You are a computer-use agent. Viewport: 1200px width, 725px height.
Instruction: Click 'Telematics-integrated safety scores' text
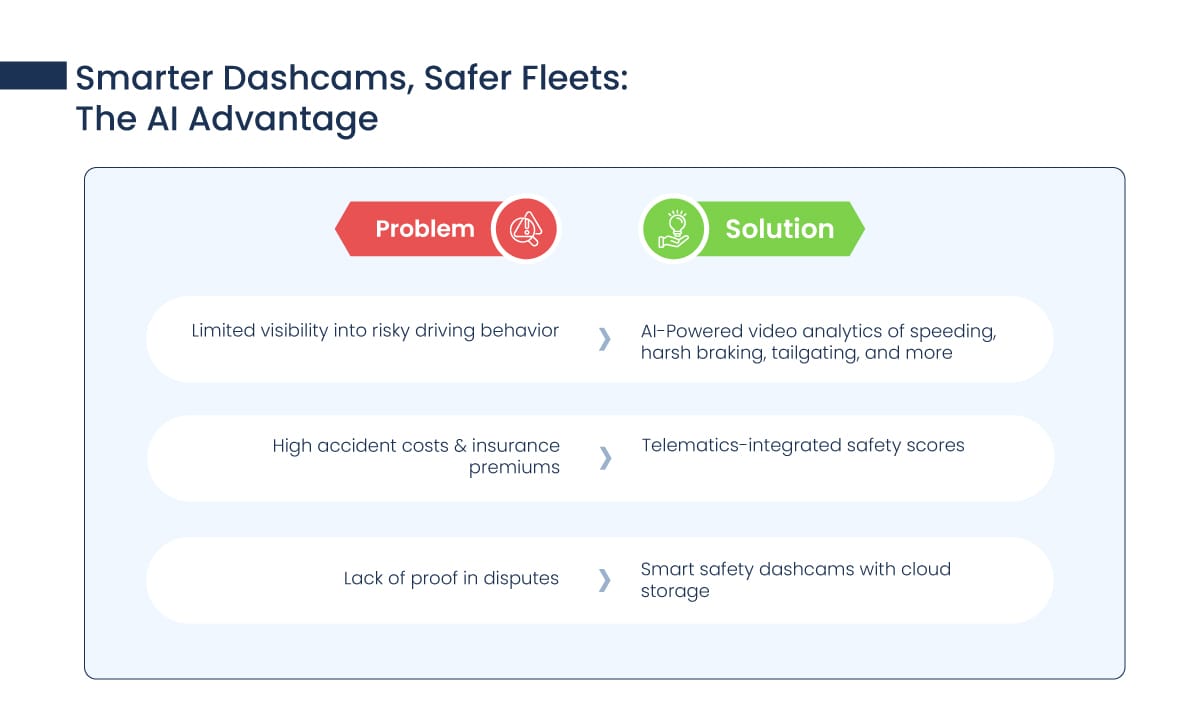tap(803, 445)
